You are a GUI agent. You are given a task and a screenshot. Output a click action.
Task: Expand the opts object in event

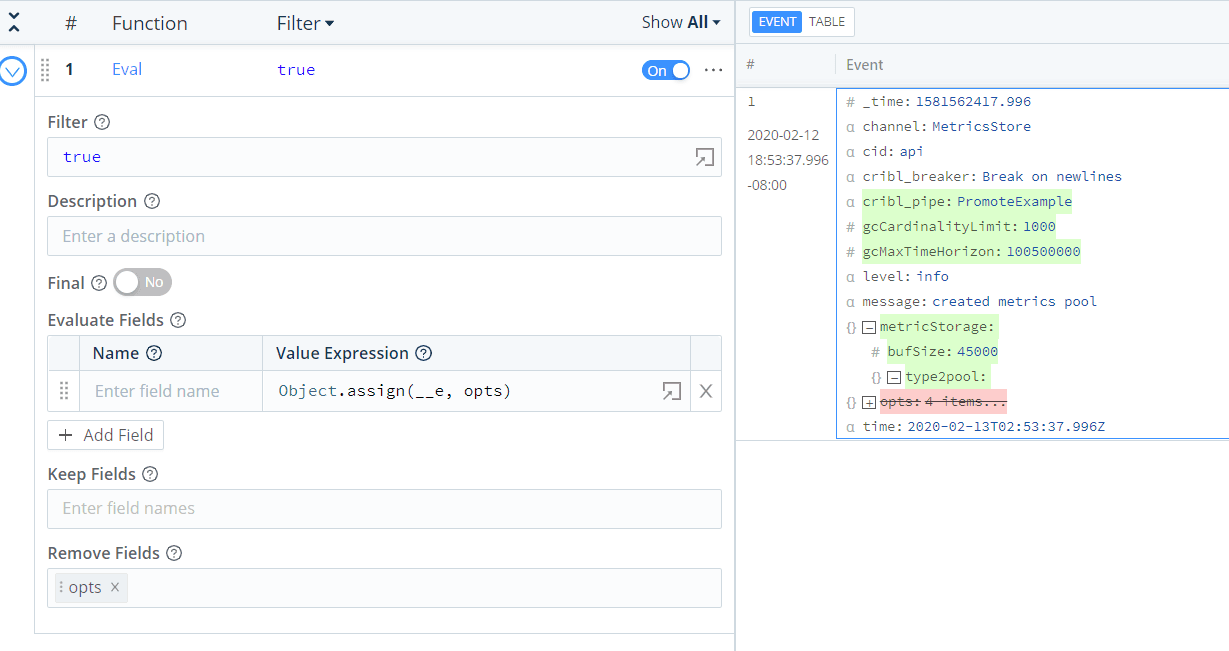(868, 402)
